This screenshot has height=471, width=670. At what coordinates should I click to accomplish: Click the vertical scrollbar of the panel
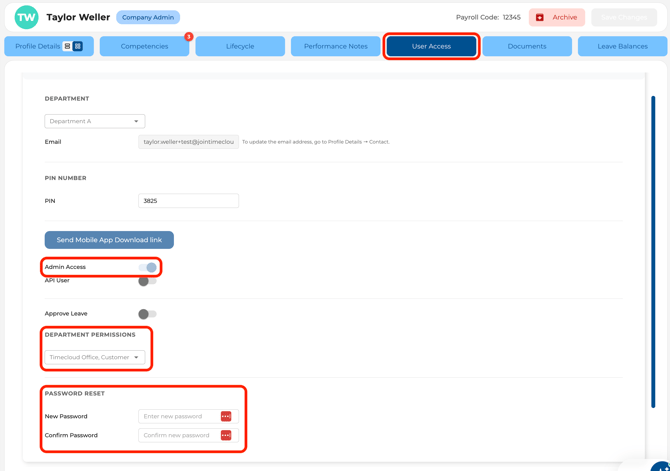click(653, 252)
